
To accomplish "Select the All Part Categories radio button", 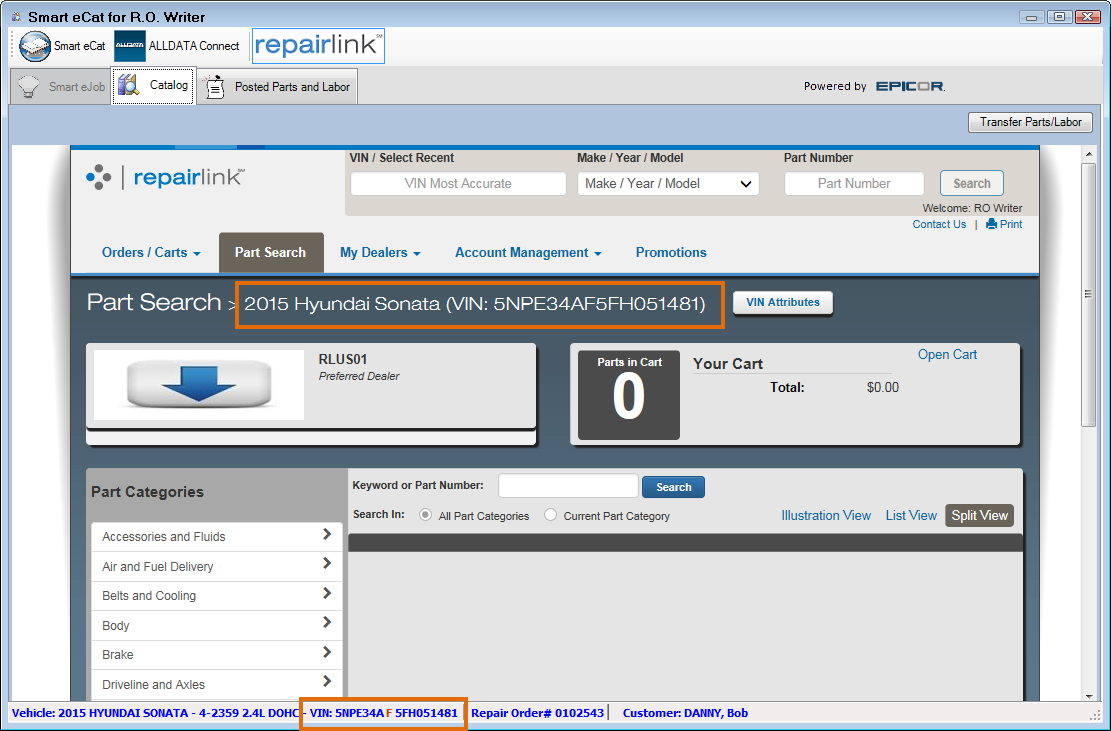I will (x=426, y=516).
